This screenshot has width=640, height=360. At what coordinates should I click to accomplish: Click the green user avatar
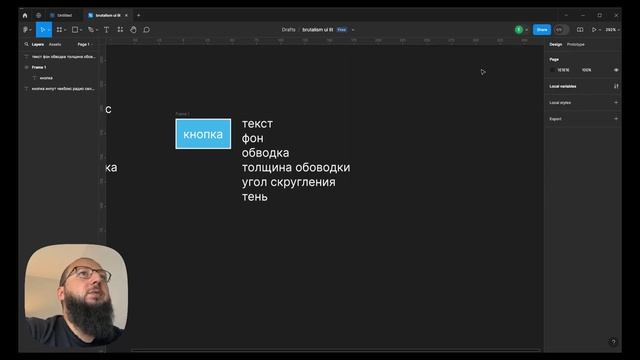(x=519, y=30)
